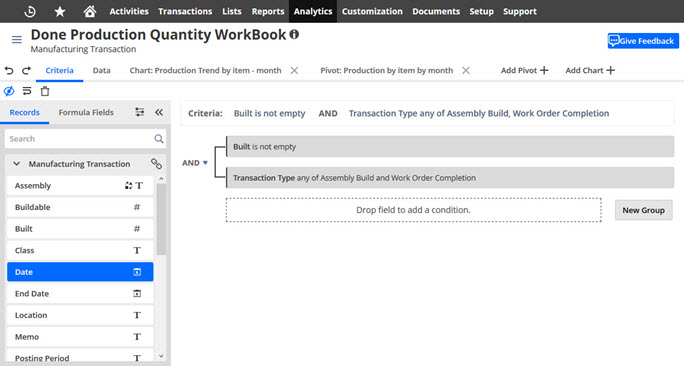Collapse the Manufacturing Transaction group

(17, 164)
